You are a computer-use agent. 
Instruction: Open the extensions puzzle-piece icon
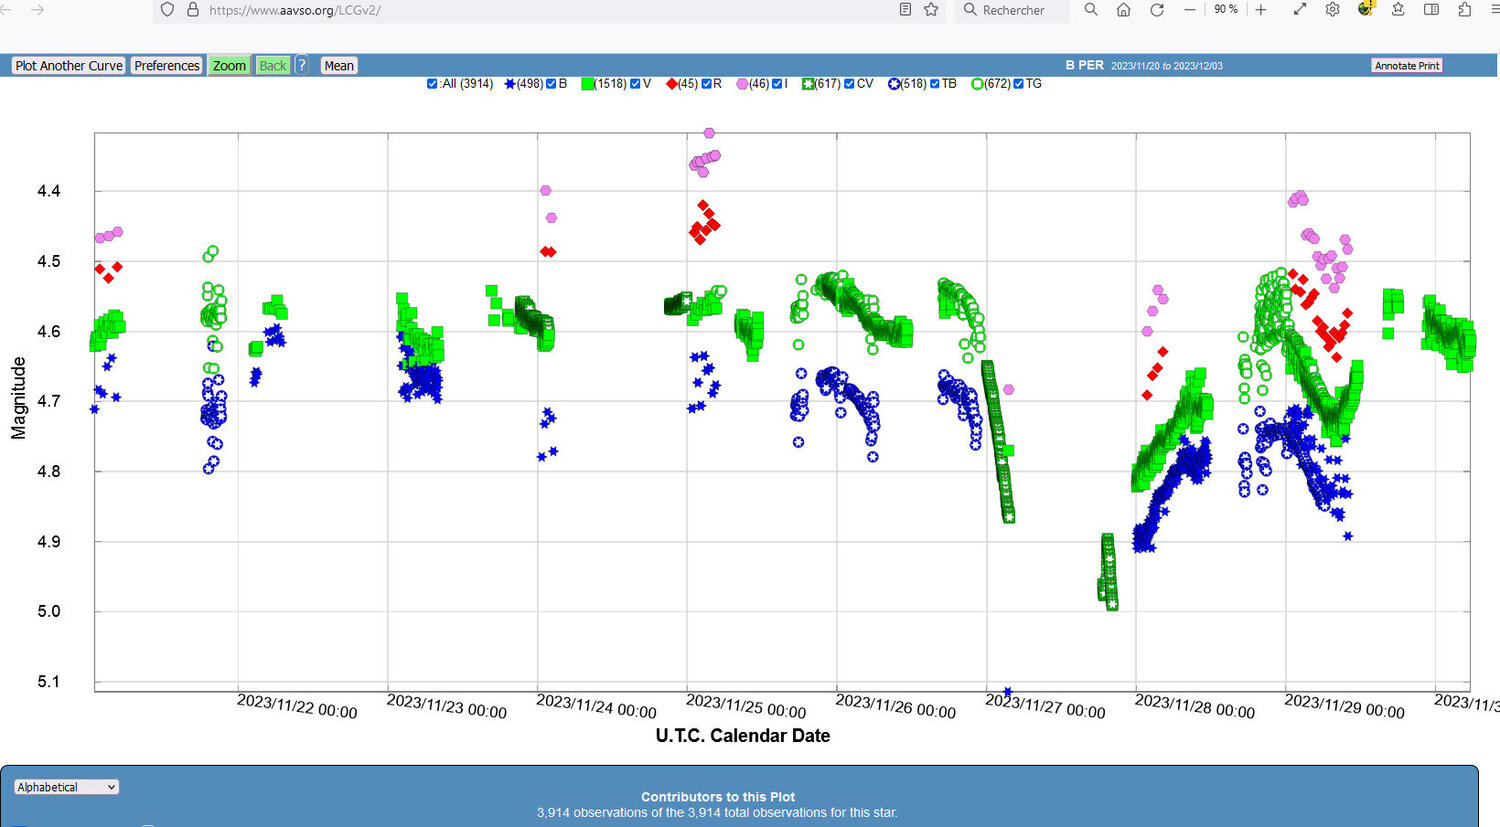pos(1465,10)
